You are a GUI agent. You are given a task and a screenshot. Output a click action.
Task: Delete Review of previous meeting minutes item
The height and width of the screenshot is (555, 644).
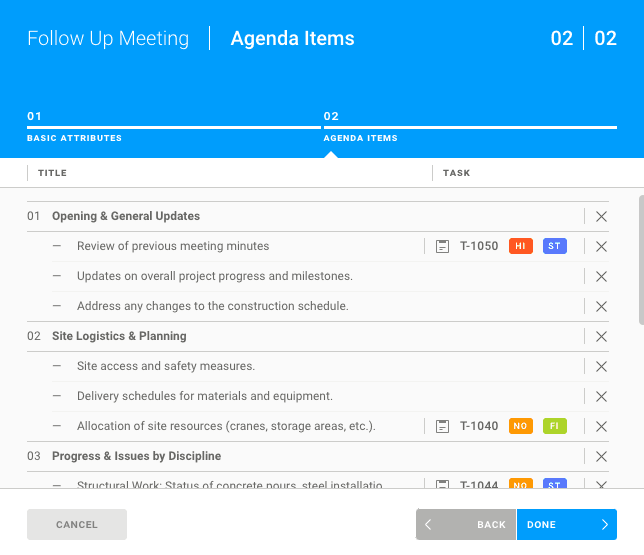click(x=601, y=246)
